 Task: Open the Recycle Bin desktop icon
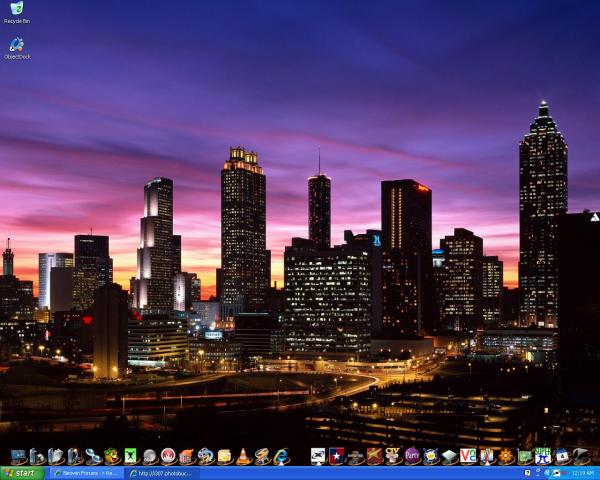click(x=17, y=13)
